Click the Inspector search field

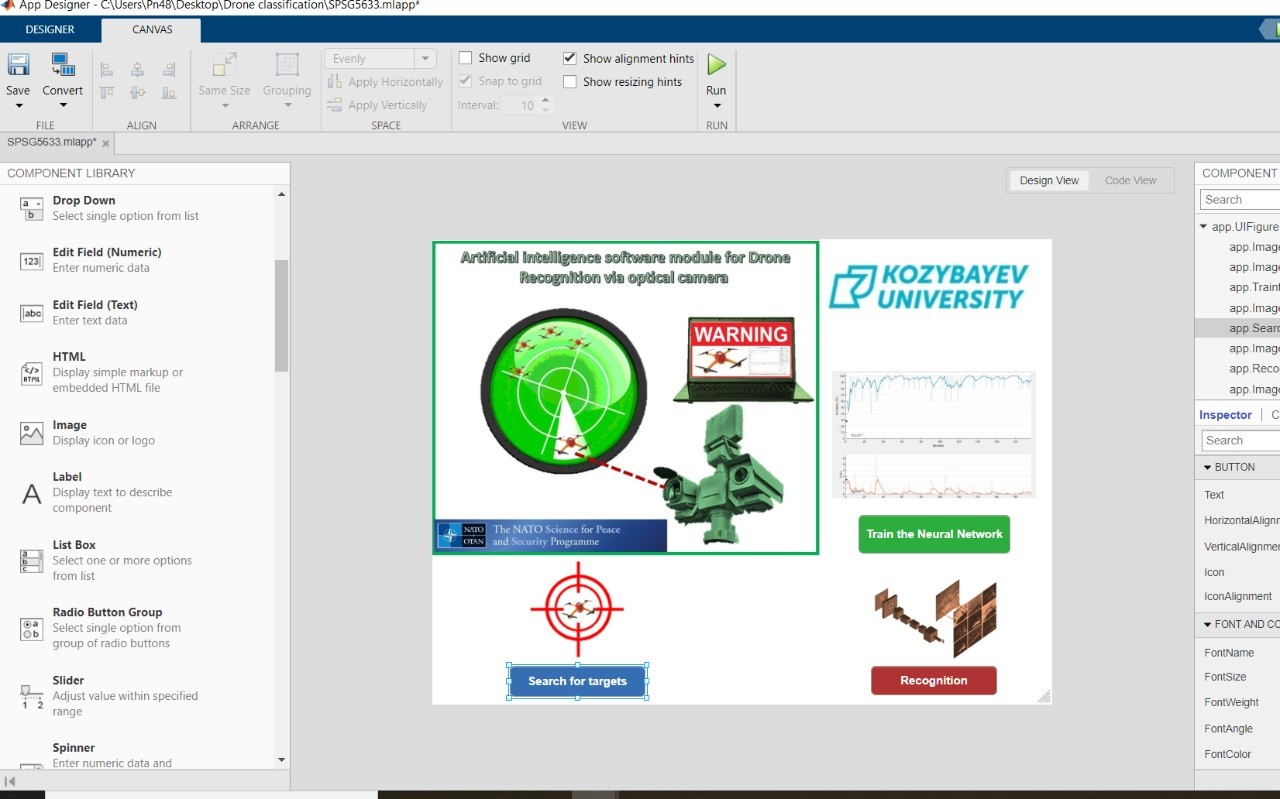(x=1240, y=441)
